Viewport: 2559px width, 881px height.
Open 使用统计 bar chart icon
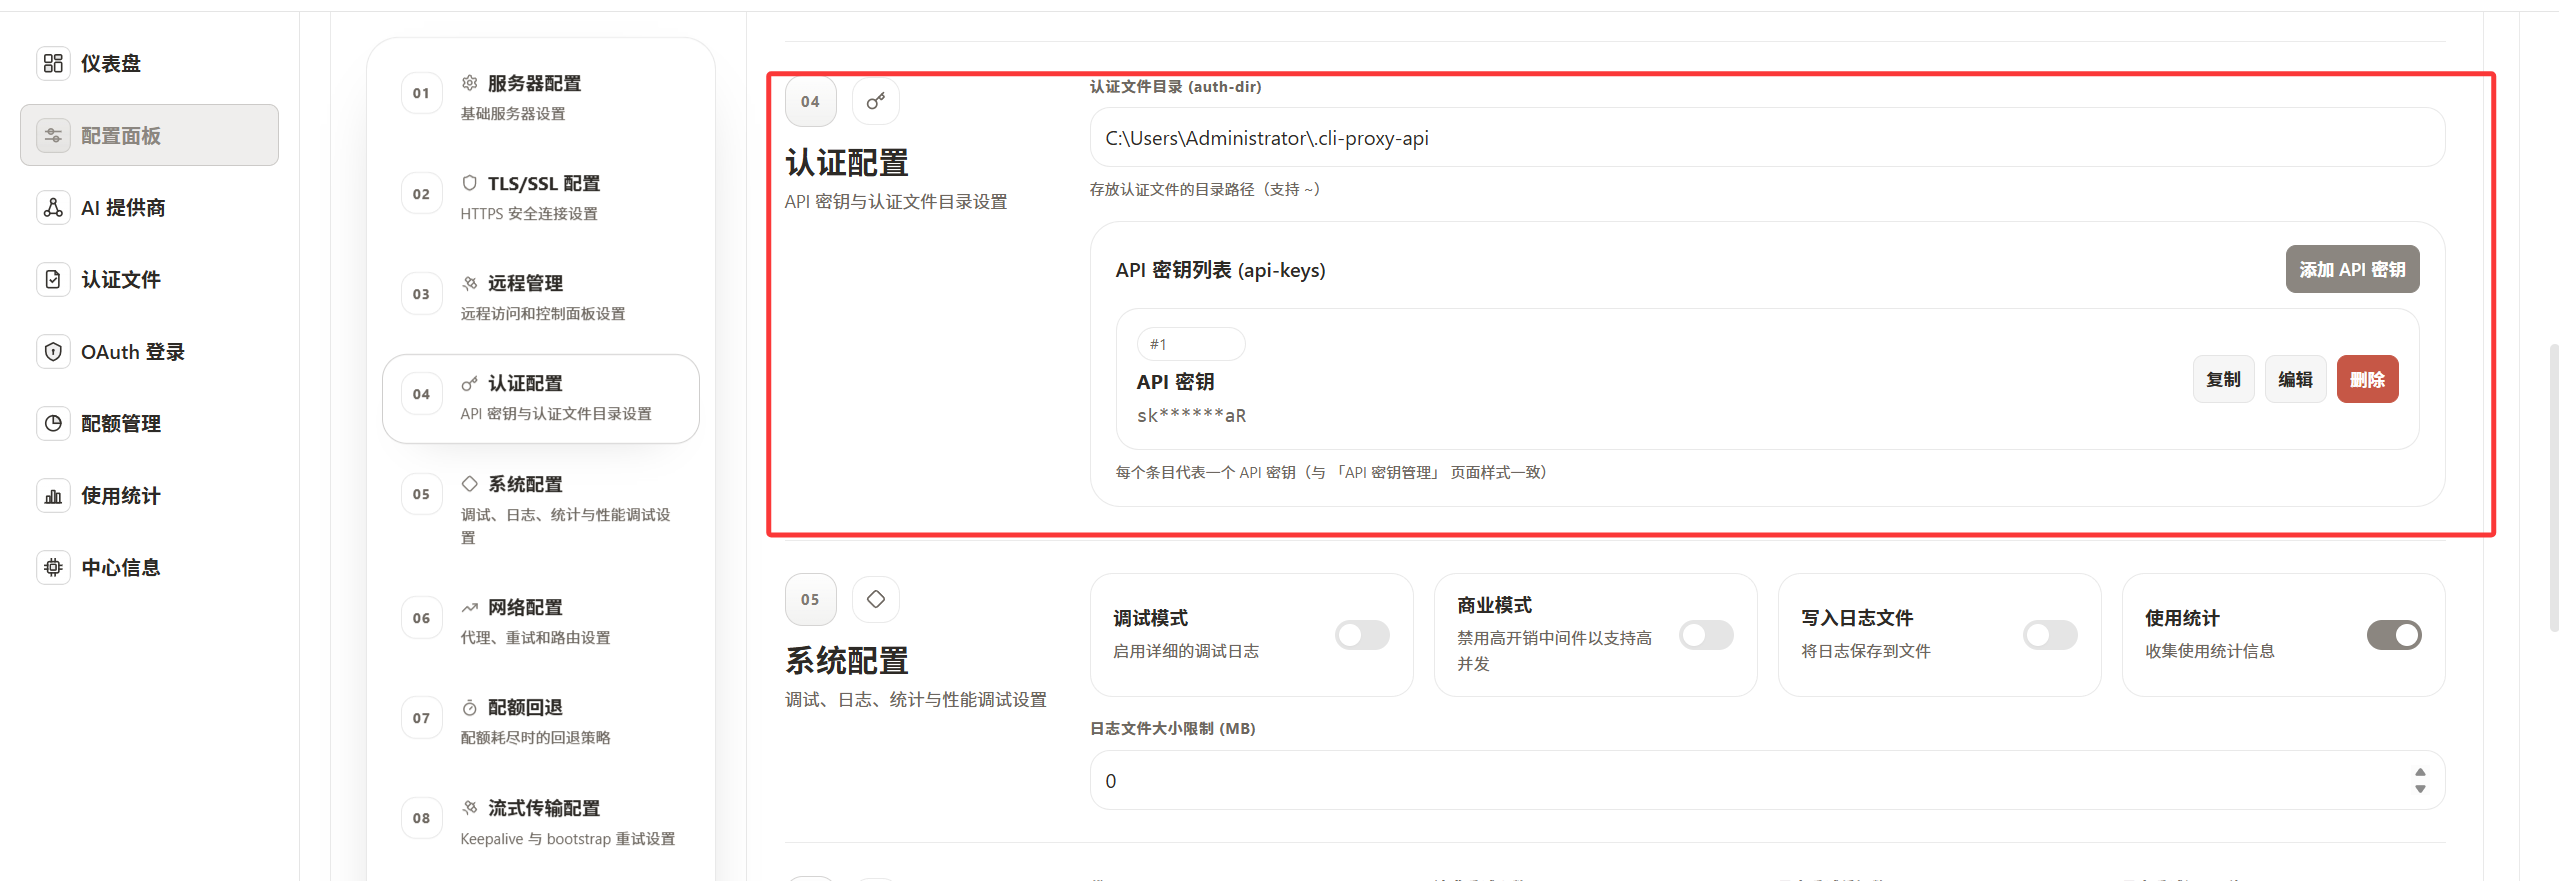pyautogui.click(x=53, y=496)
